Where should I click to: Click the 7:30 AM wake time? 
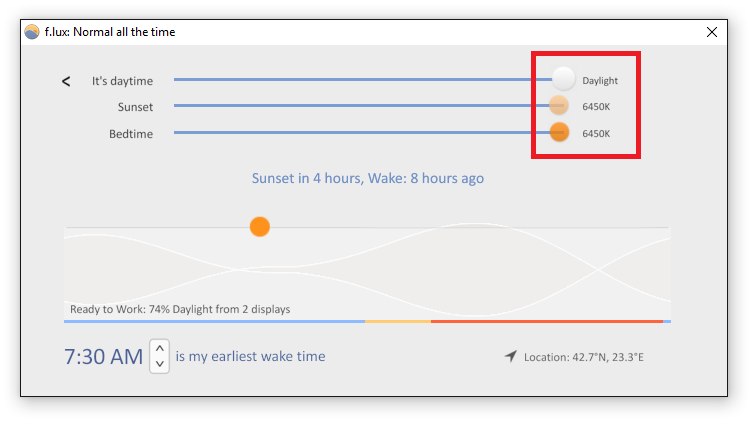[x=104, y=357]
